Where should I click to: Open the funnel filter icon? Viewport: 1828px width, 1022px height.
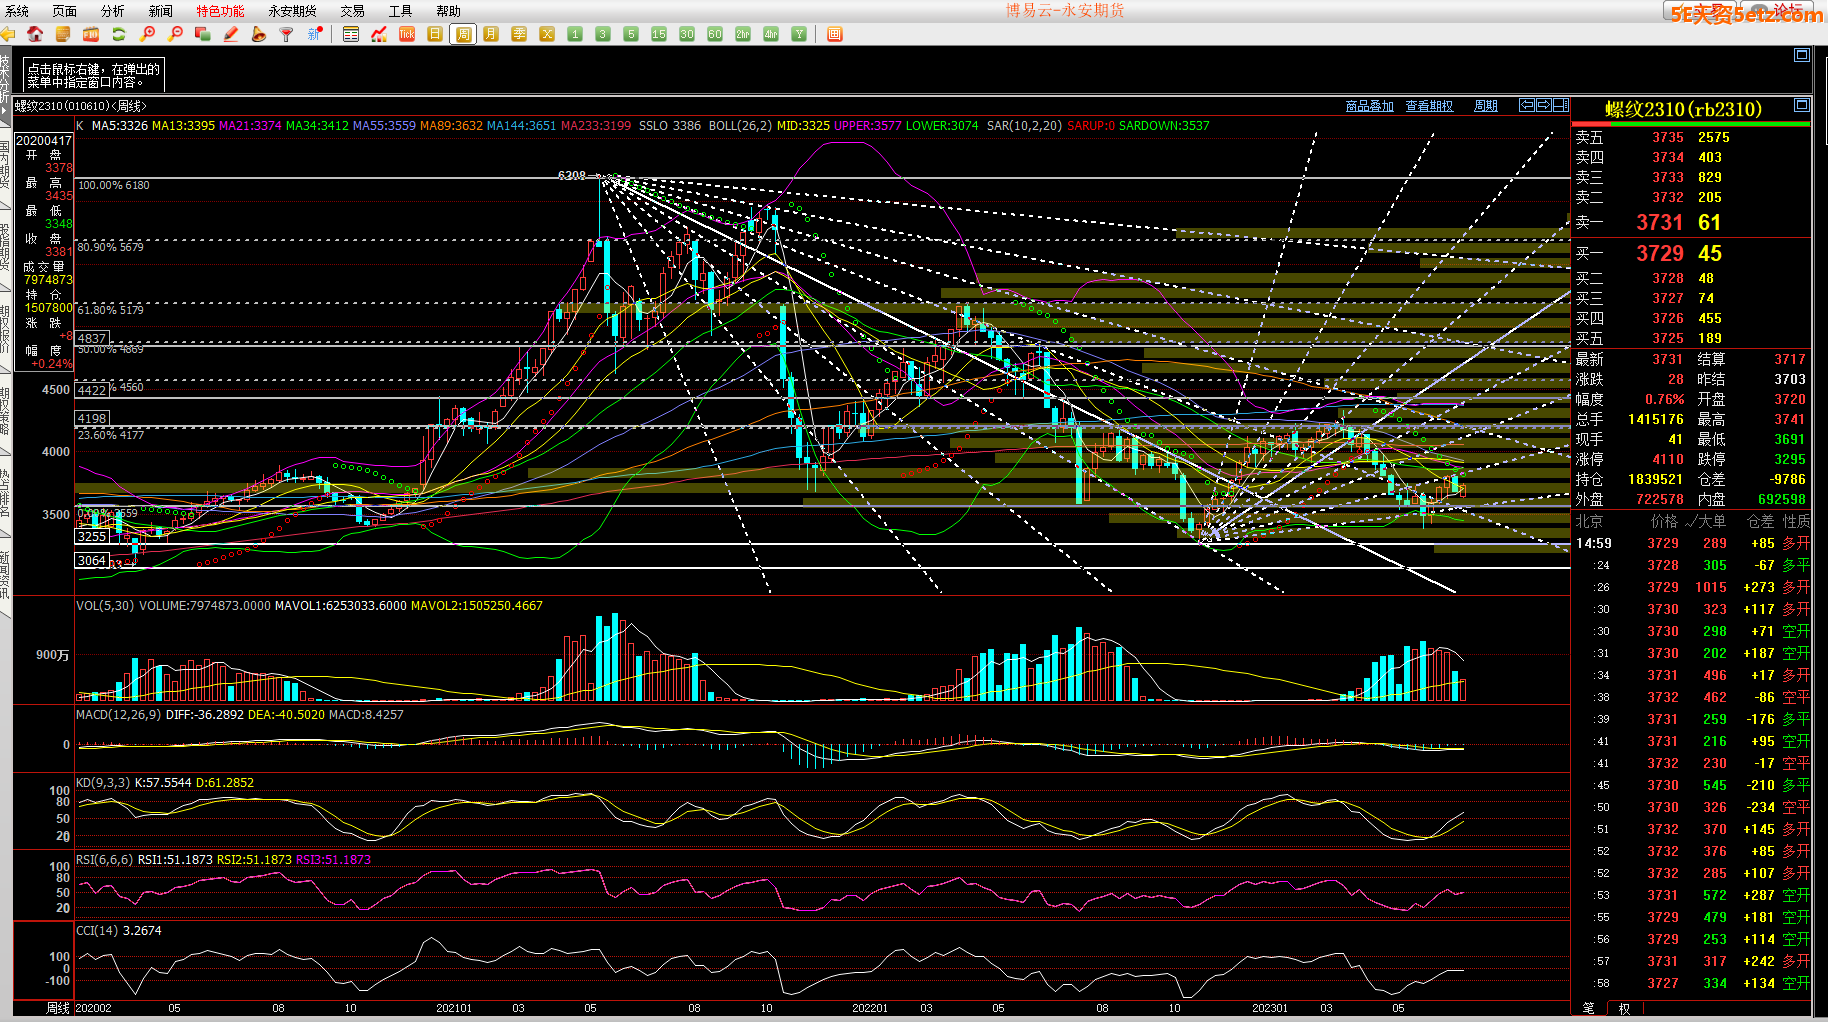[x=287, y=34]
